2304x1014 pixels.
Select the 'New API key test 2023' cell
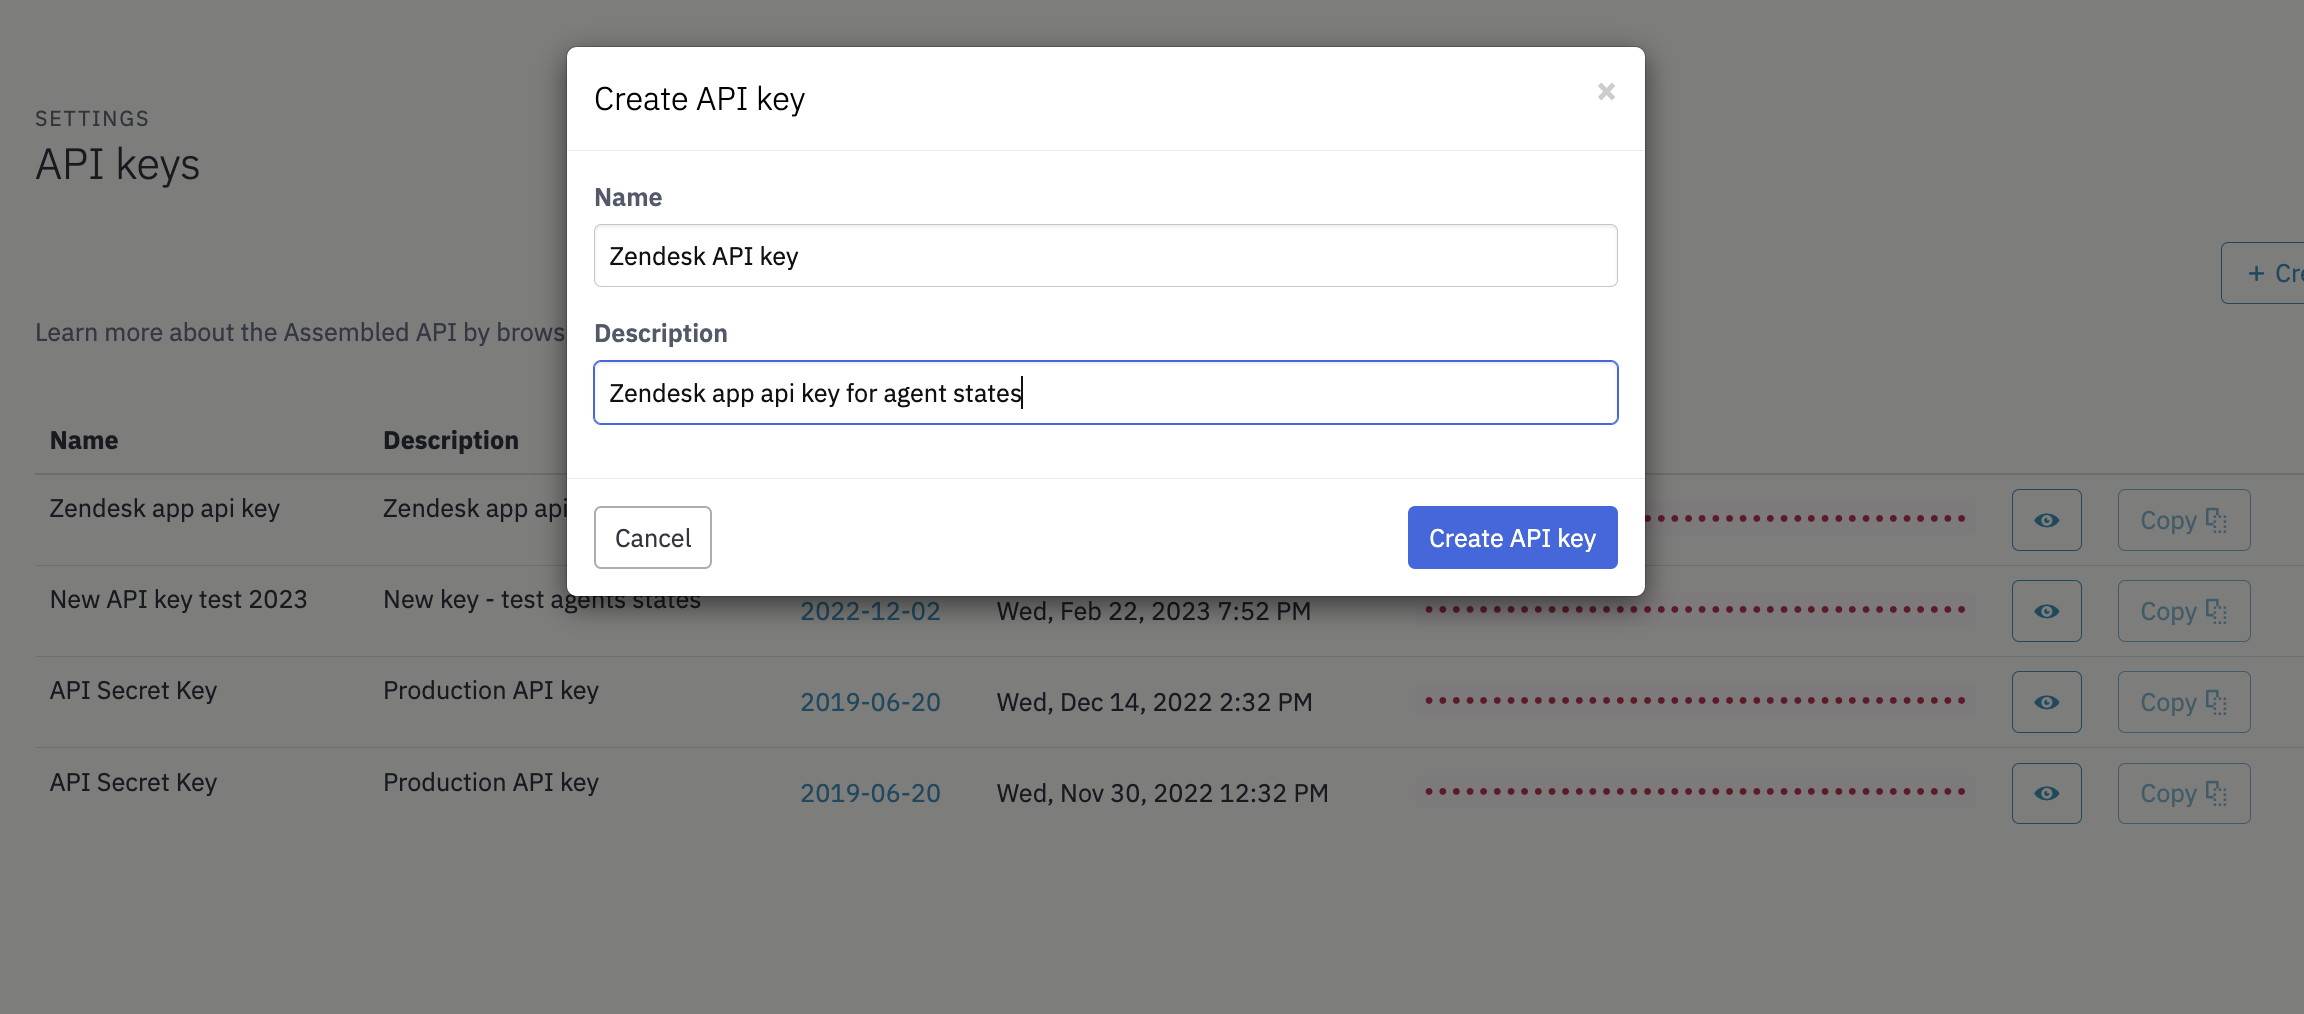178,600
